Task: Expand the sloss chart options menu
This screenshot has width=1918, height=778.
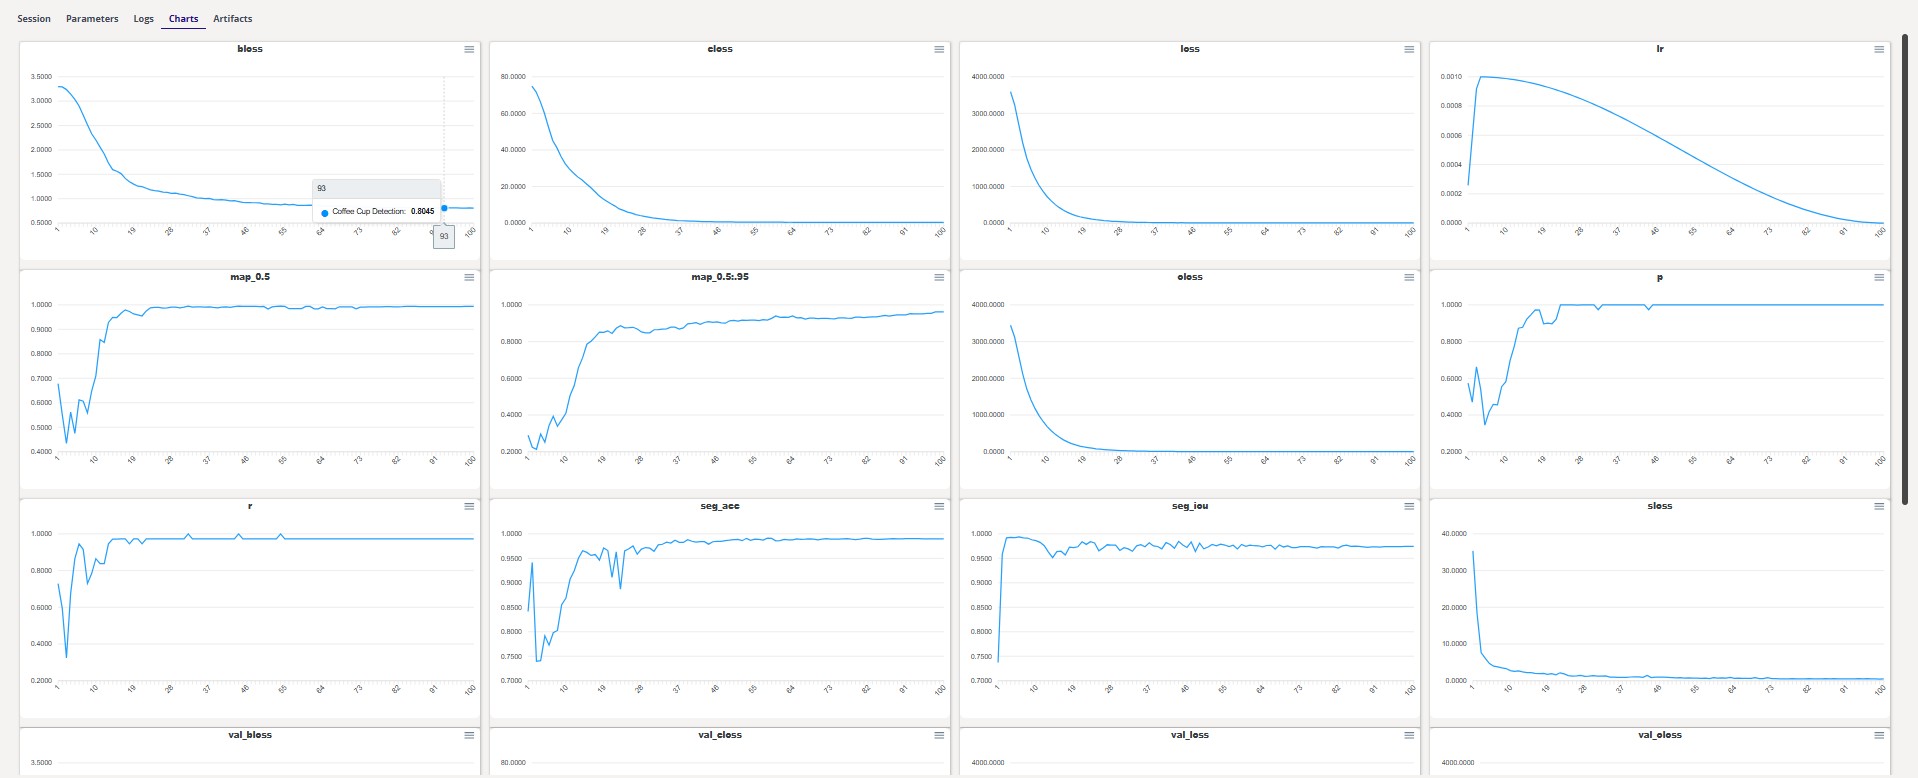Action: [1879, 507]
